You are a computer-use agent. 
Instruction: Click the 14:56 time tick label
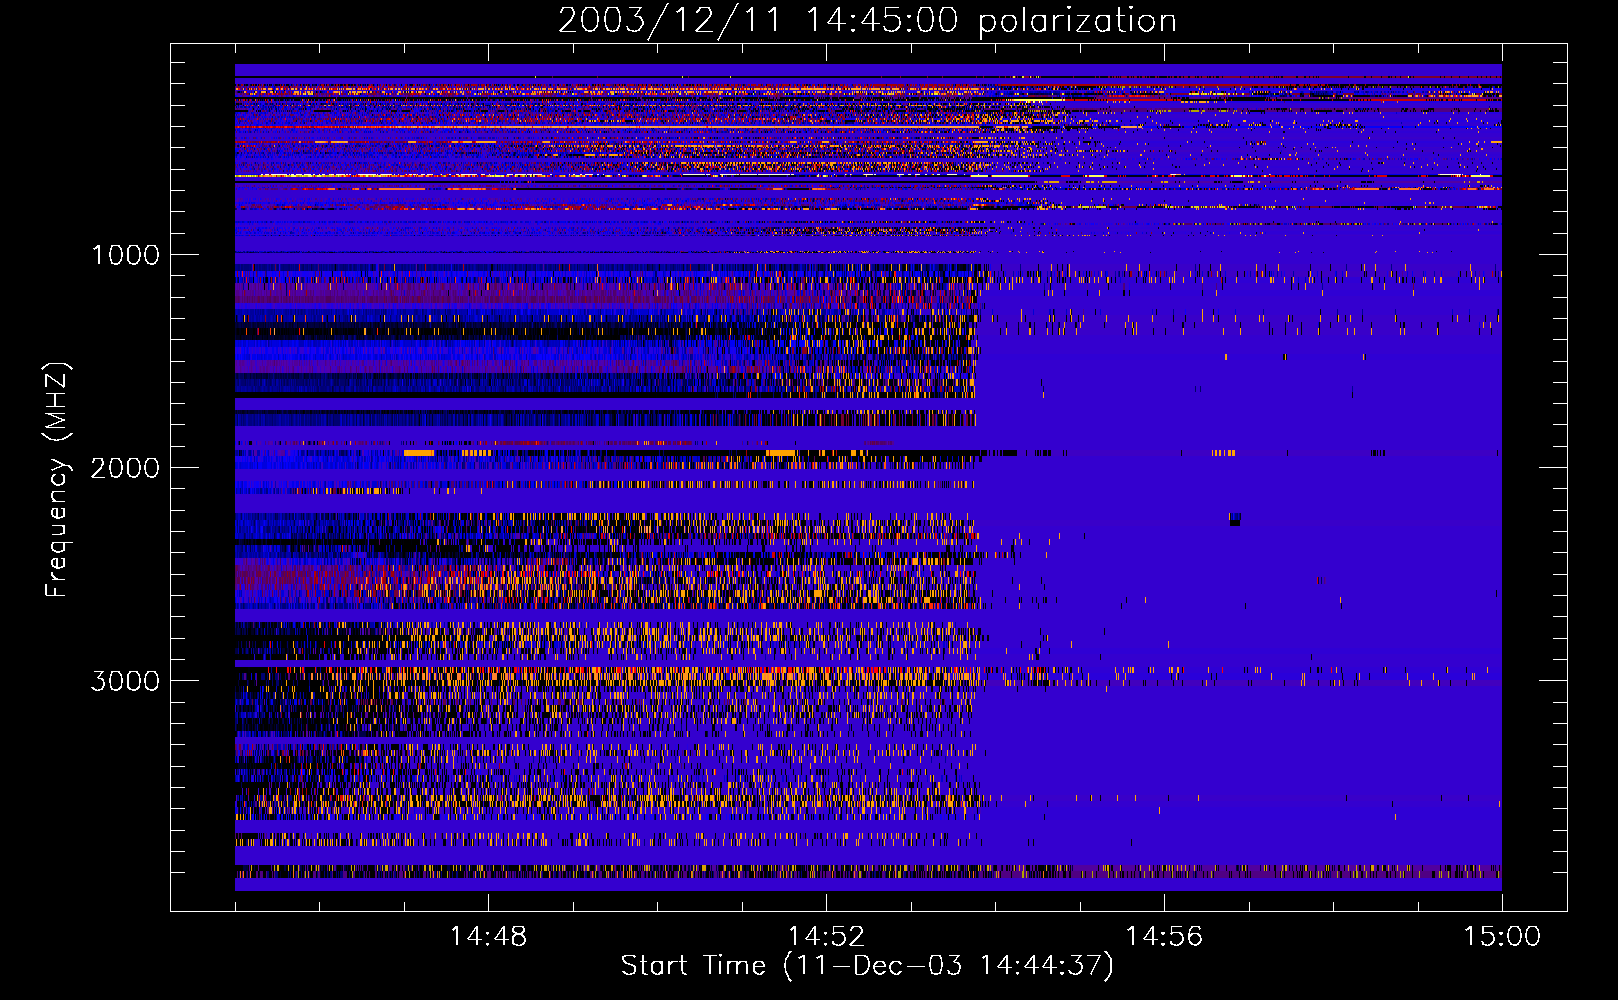1164,937
